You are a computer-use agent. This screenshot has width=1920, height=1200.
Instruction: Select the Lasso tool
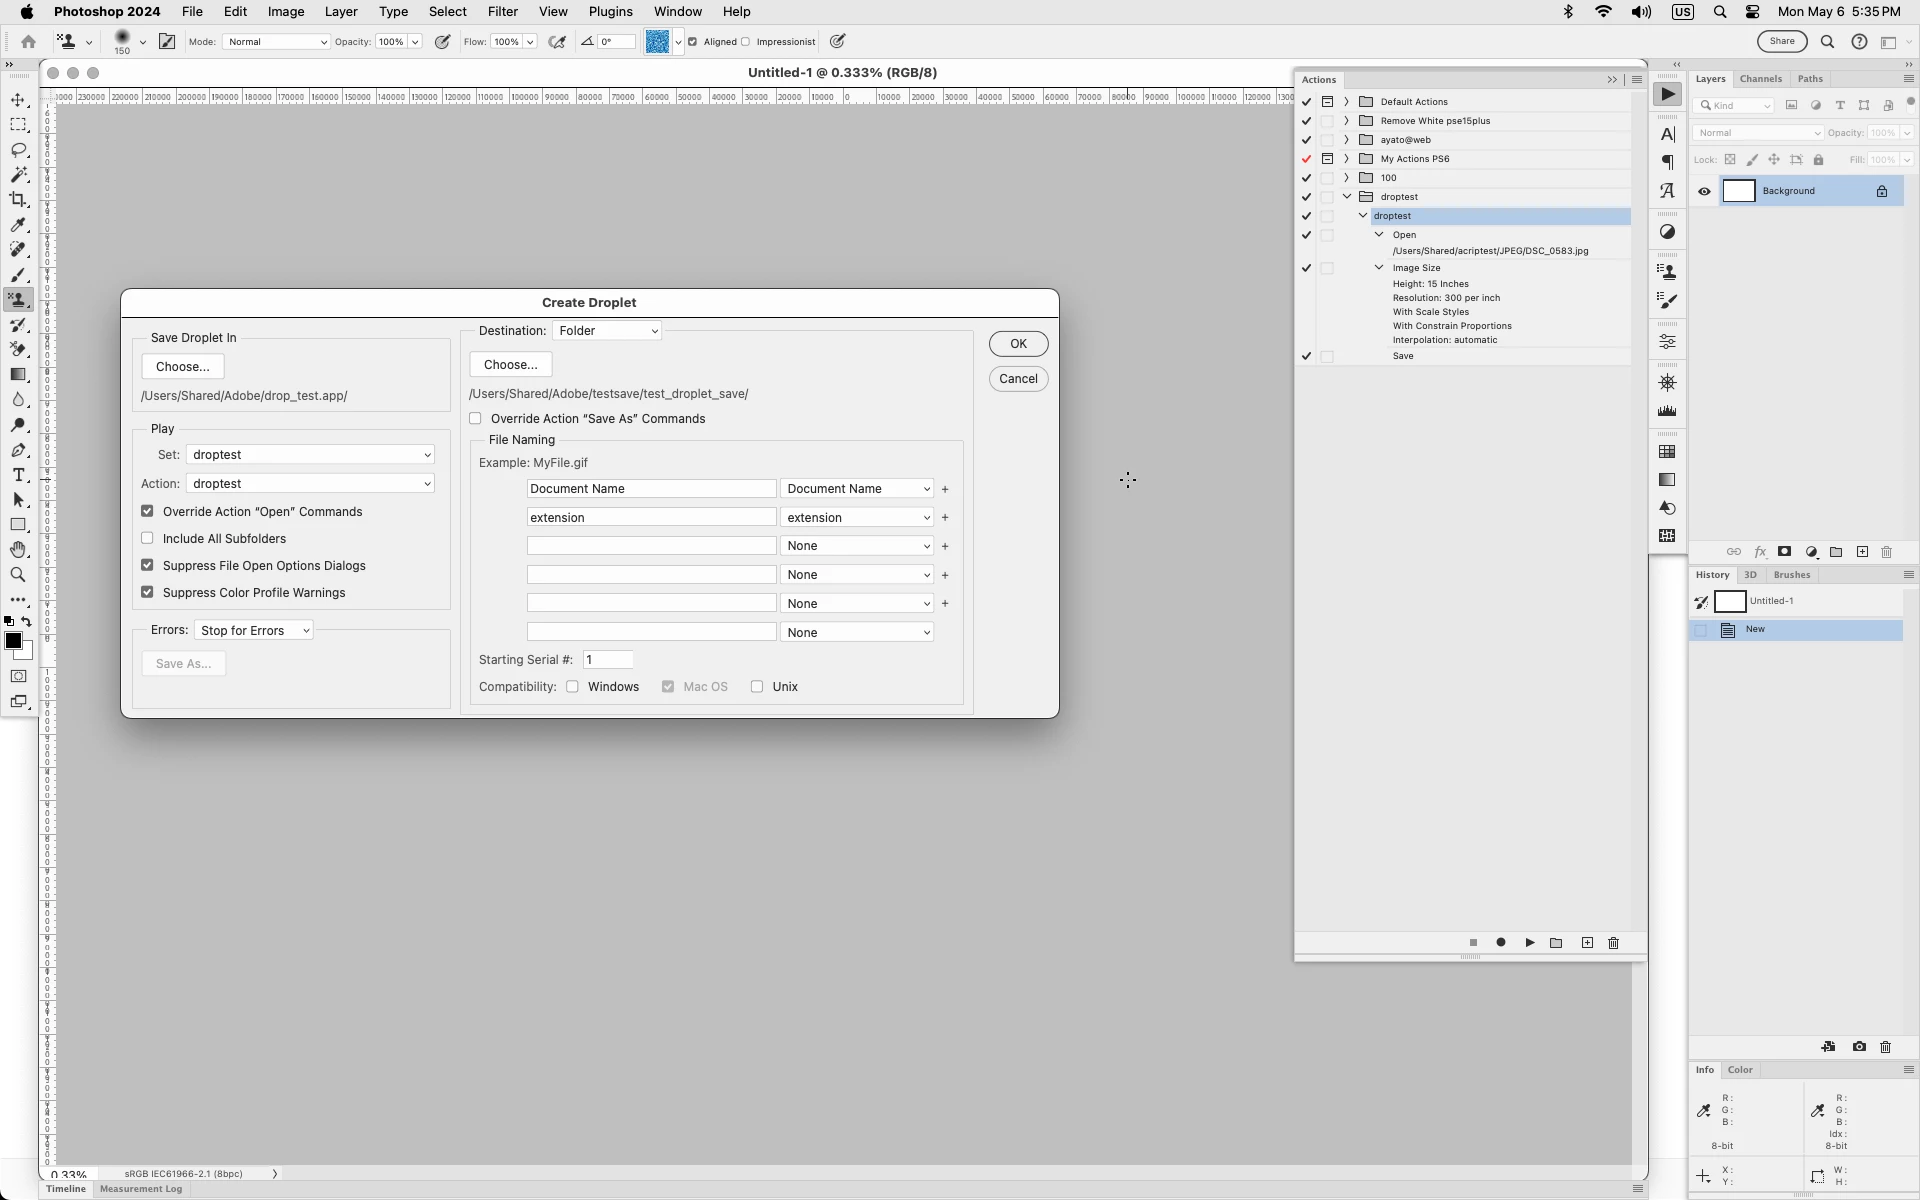click(18, 150)
